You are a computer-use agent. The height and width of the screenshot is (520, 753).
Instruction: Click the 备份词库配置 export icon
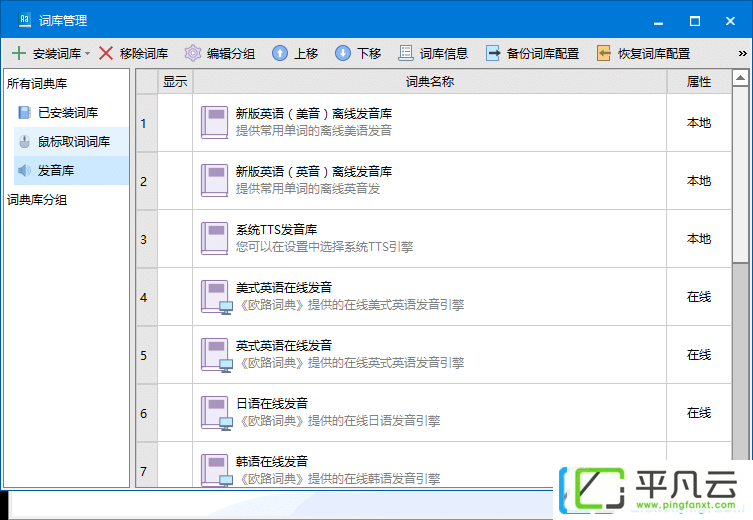pyautogui.click(x=493, y=53)
